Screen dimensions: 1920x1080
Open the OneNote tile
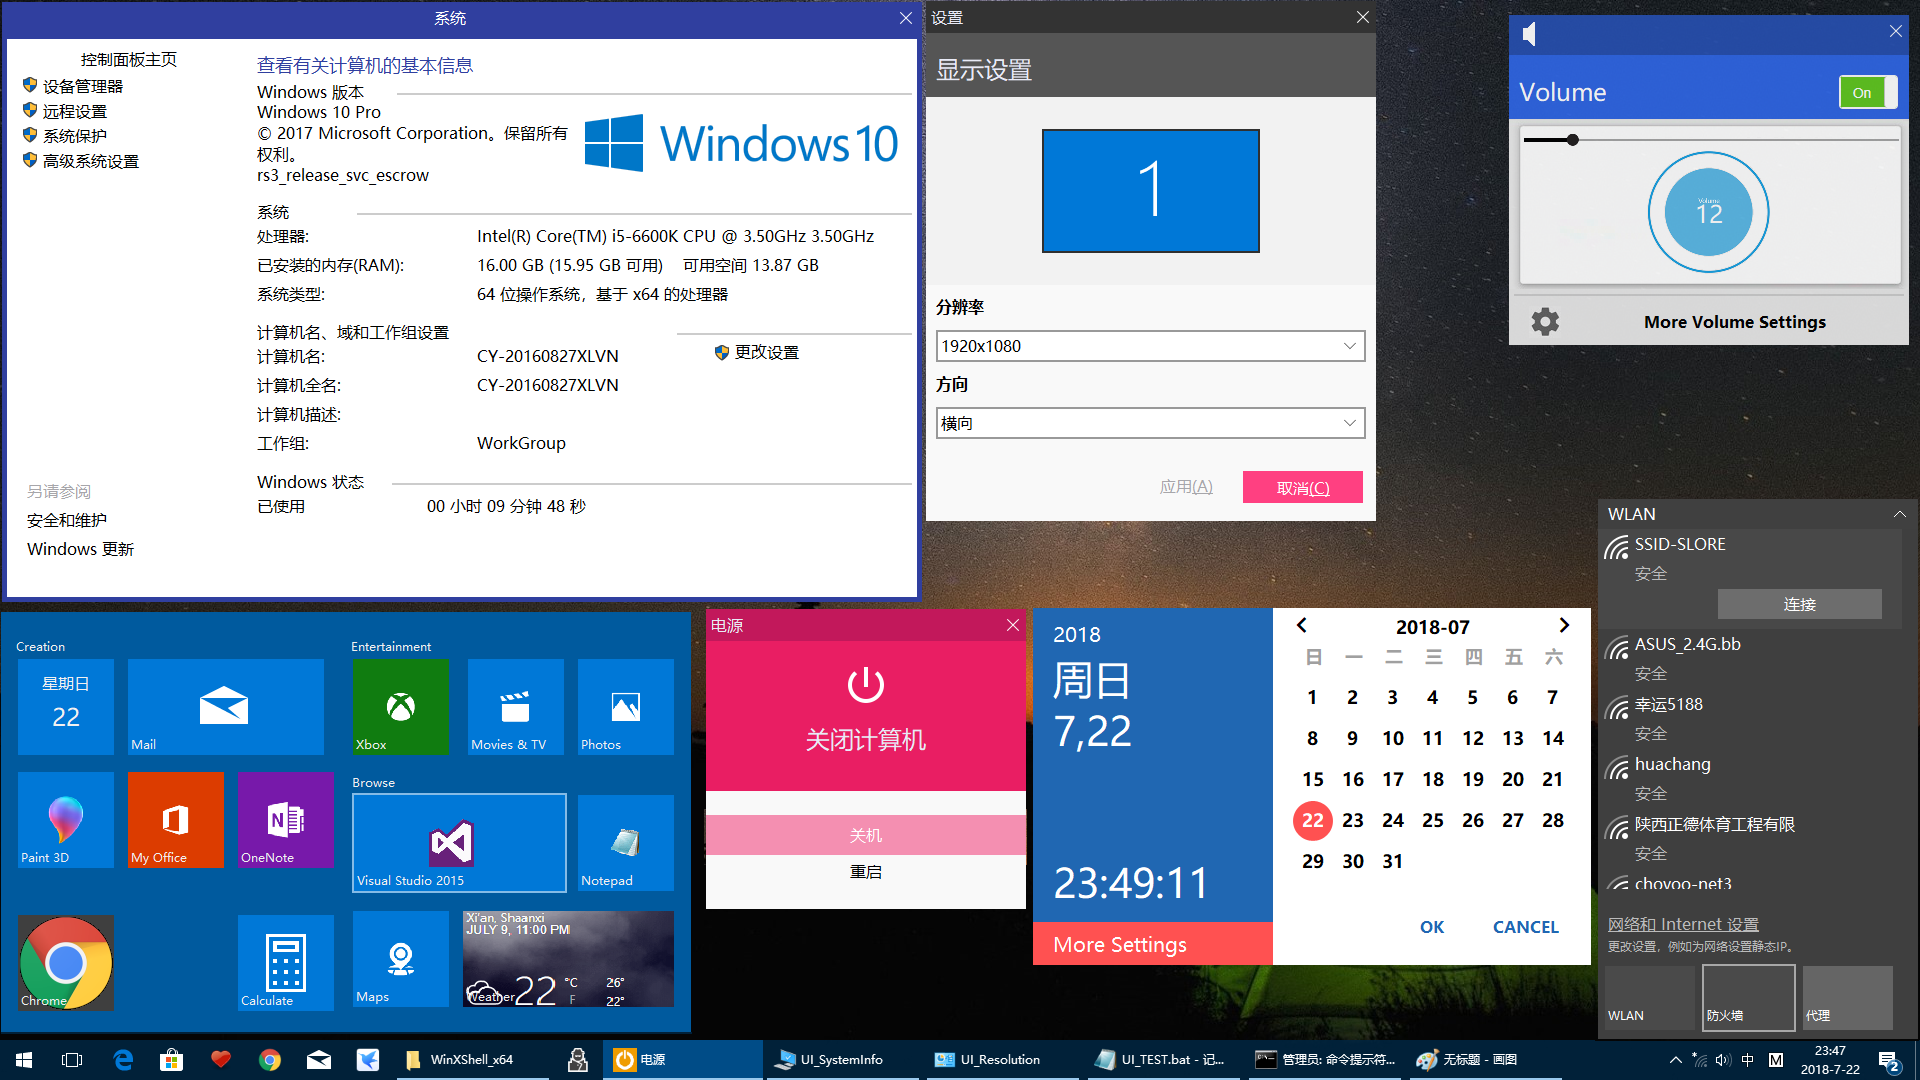click(285, 820)
